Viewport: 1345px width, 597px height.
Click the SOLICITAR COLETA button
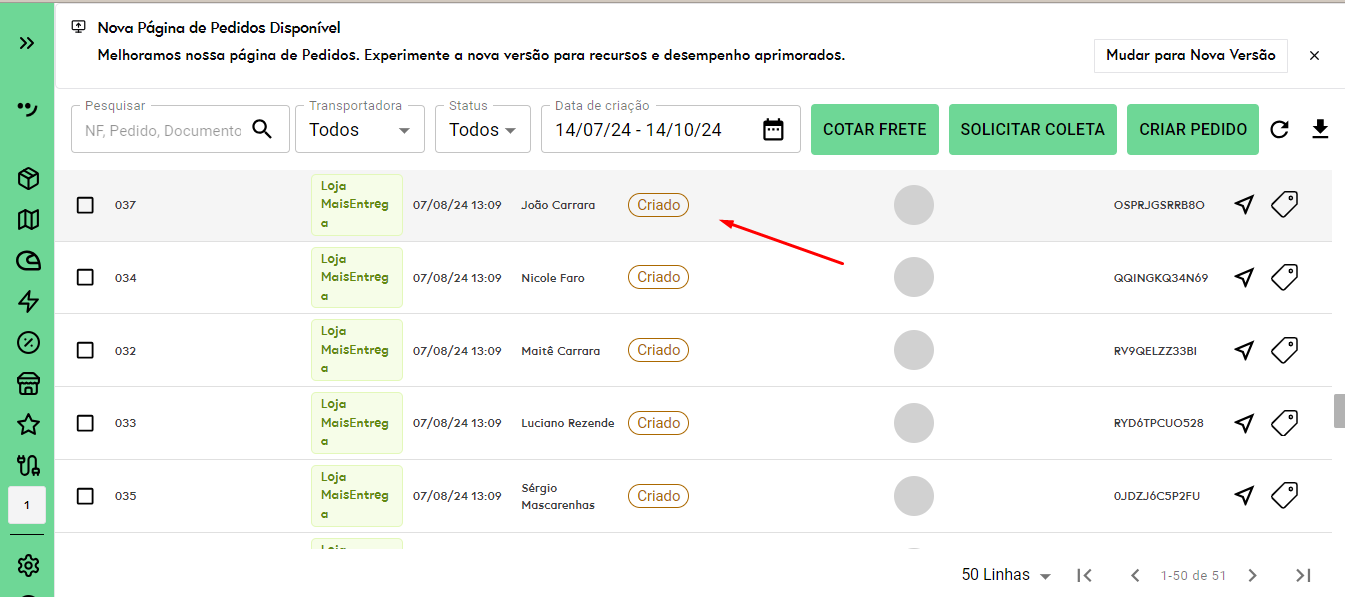(1033, 129)
